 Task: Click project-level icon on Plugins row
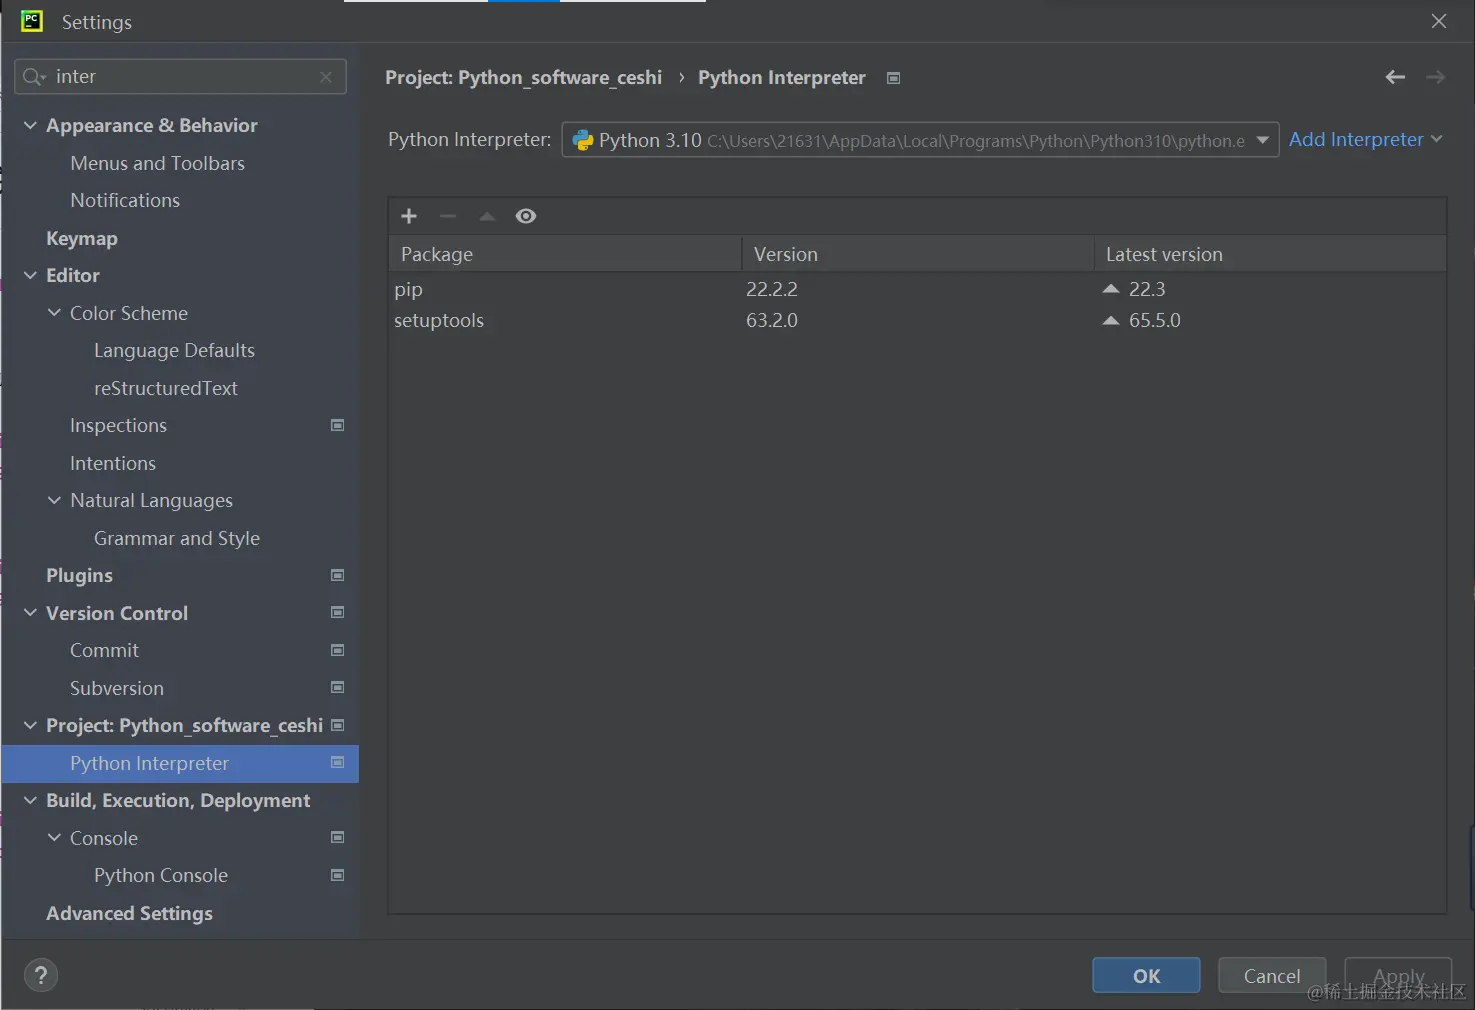pyautogui.click(x=337, y=575)
